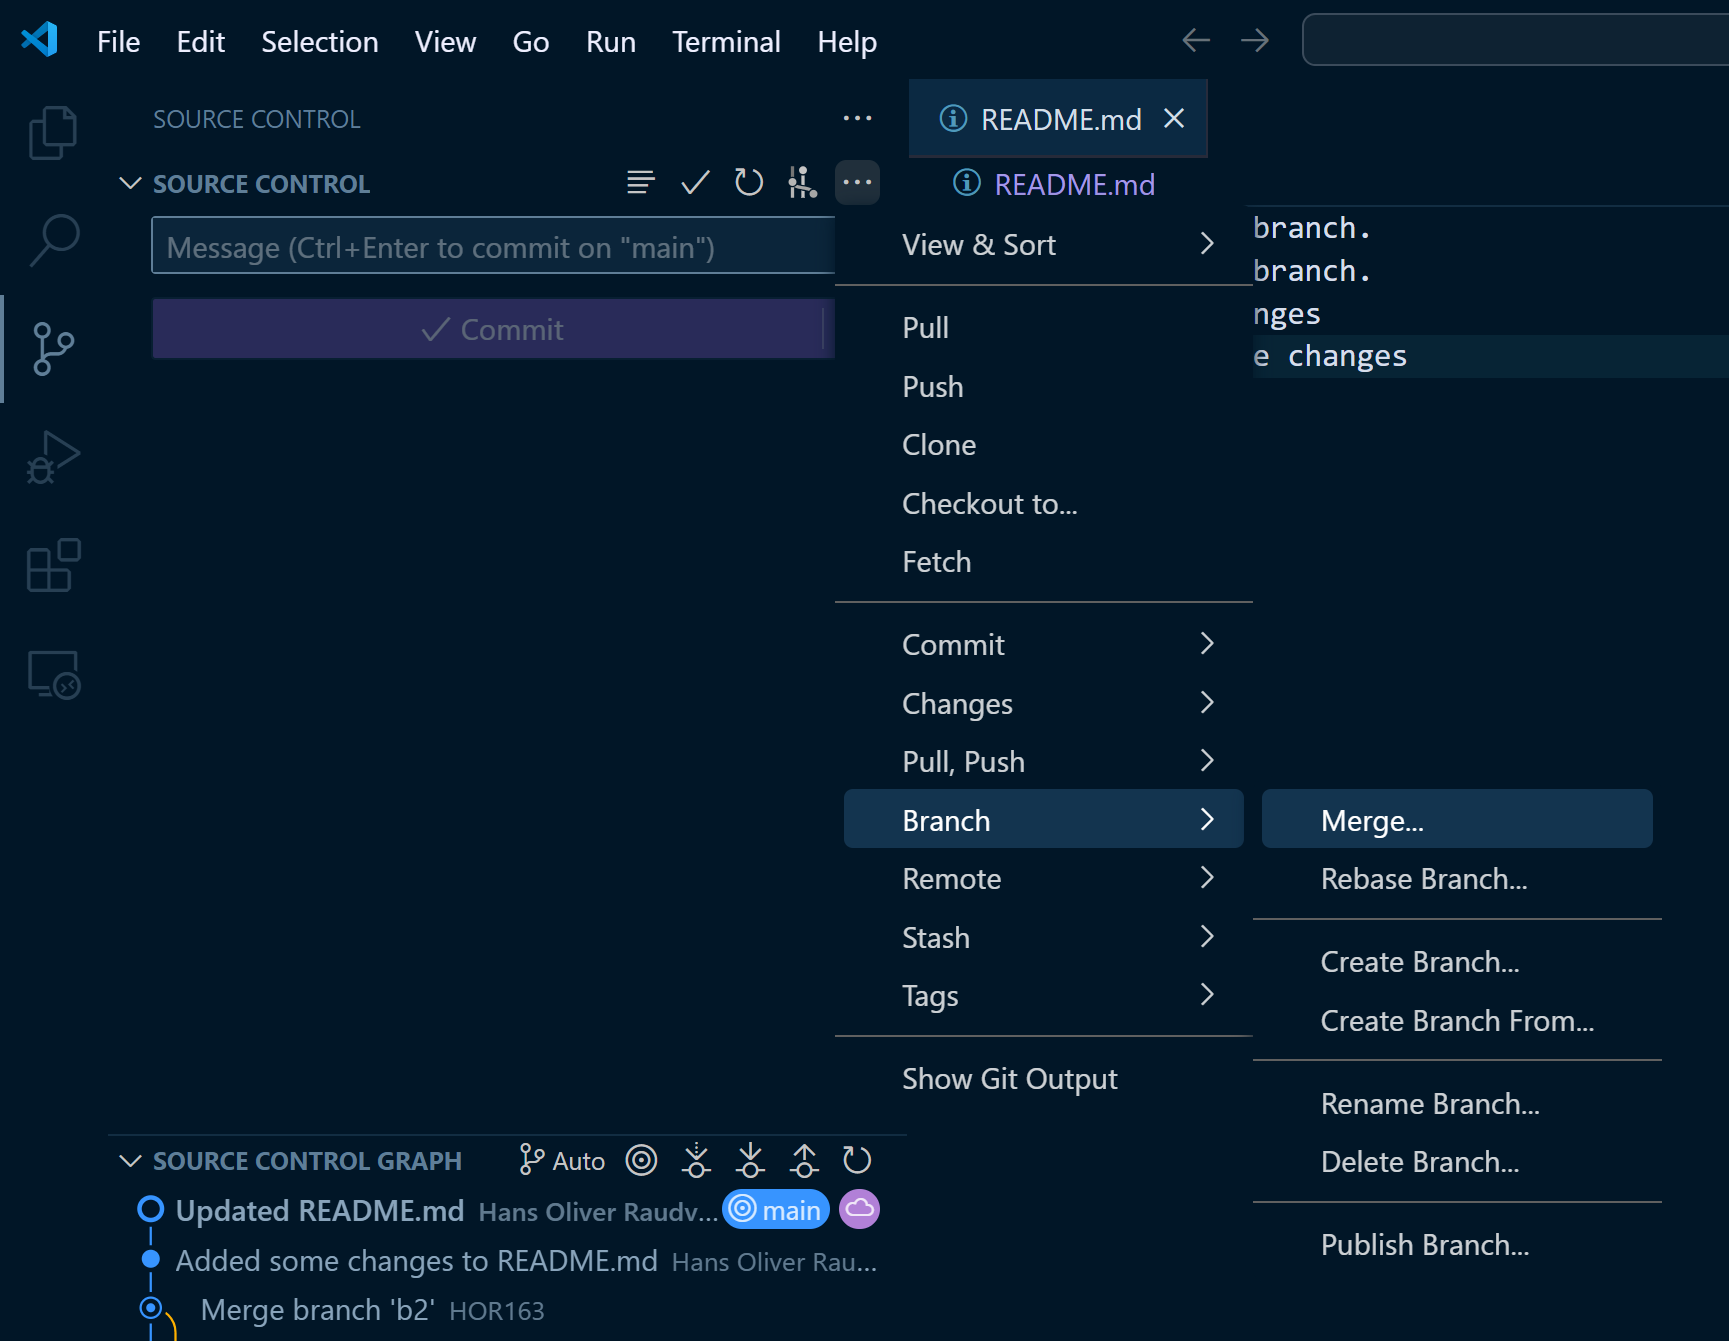Open the Explorer view in activity bar
The image size is (1729, 1341).
(x=53, y=132)
